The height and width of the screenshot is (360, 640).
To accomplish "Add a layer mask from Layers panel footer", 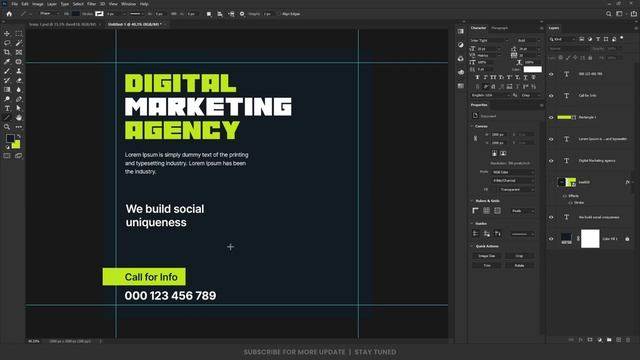I will [590, 340].
